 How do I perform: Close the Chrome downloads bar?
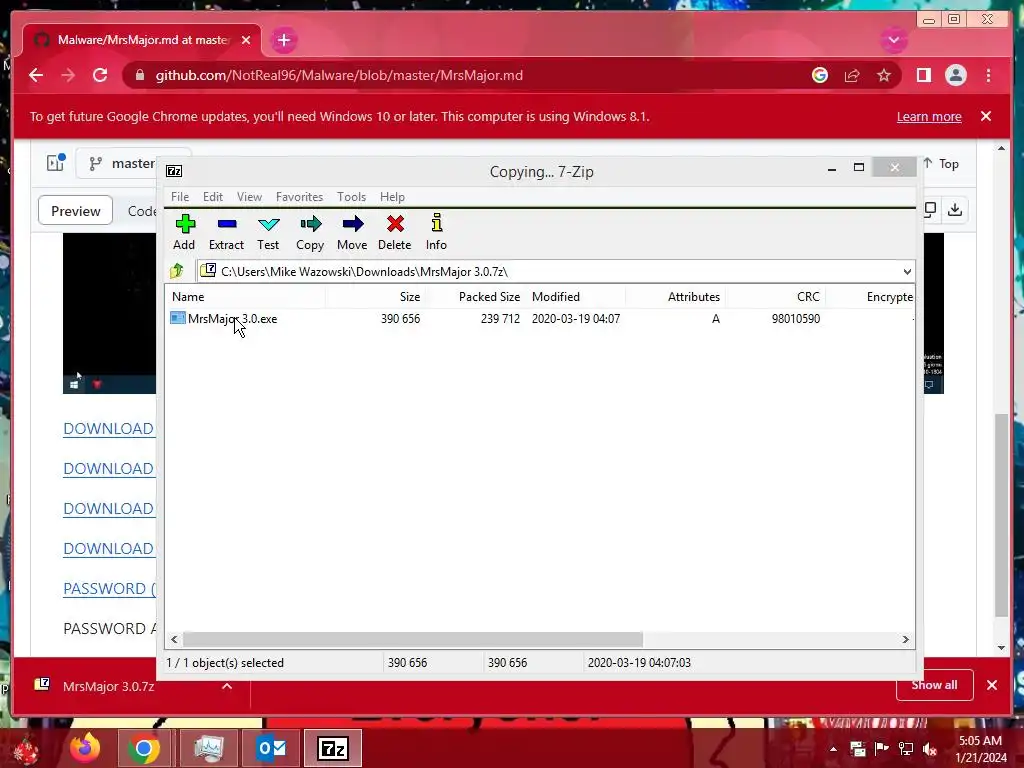point(992,685)
